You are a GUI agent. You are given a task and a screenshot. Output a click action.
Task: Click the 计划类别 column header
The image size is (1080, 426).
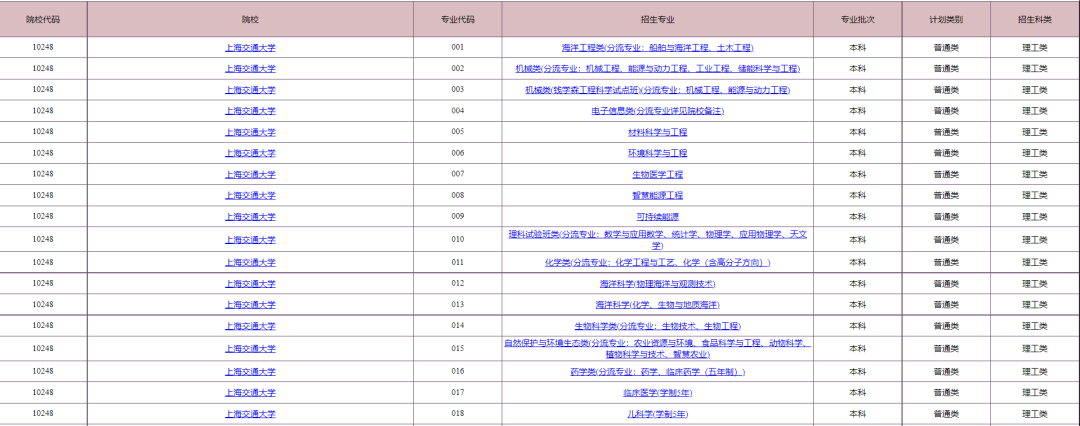946,19
